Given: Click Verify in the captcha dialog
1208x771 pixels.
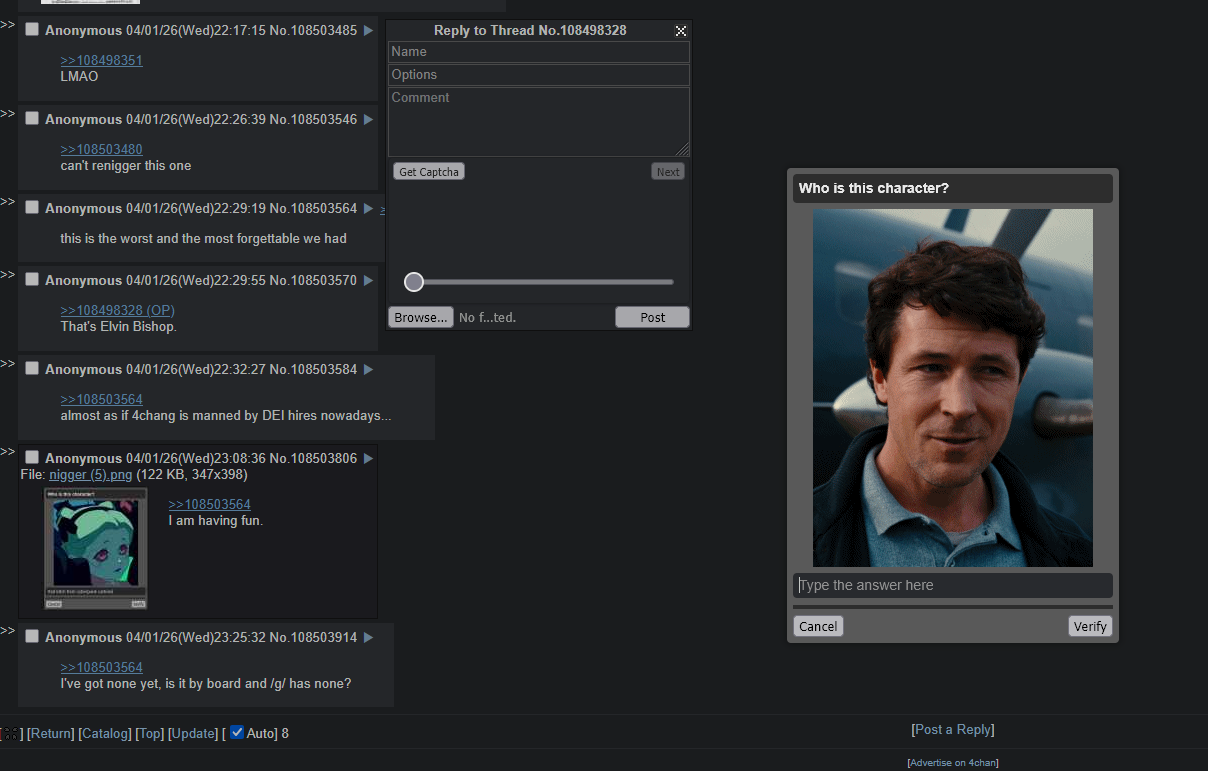Looking at the screenshot, I should pyautogui.click(x=1090, y=626).
